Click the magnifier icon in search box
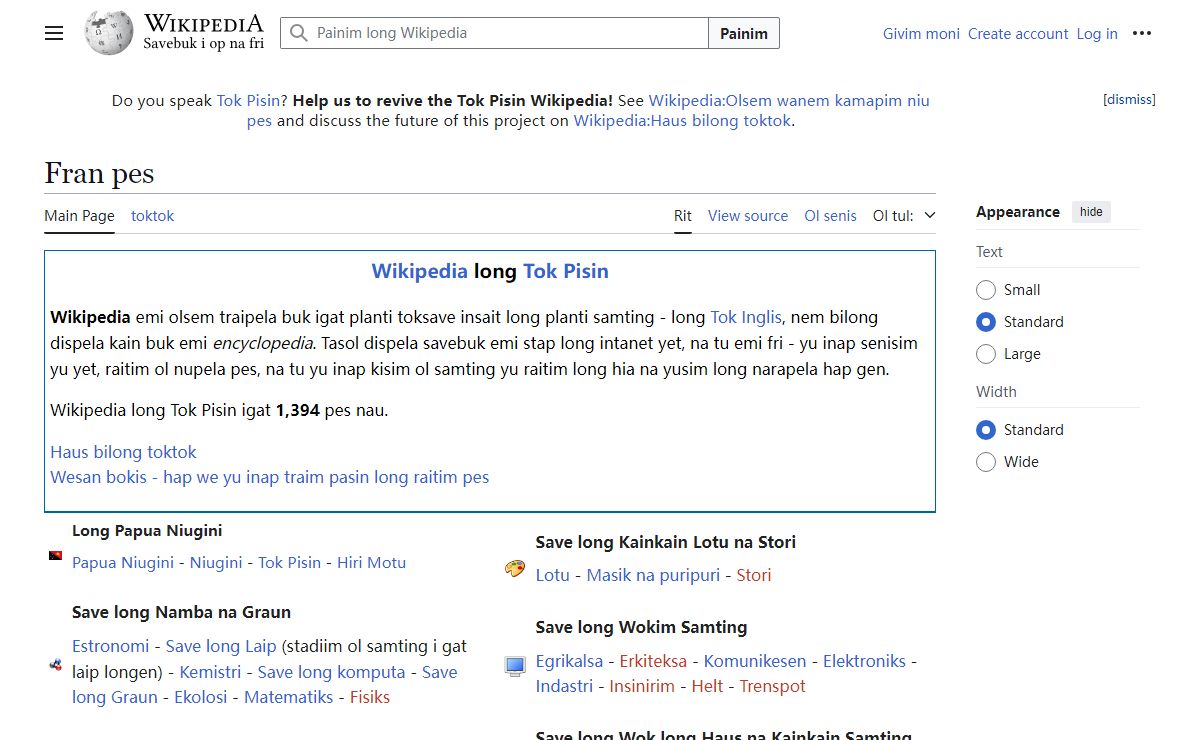The image size is (1200, 740). point(298,33)
